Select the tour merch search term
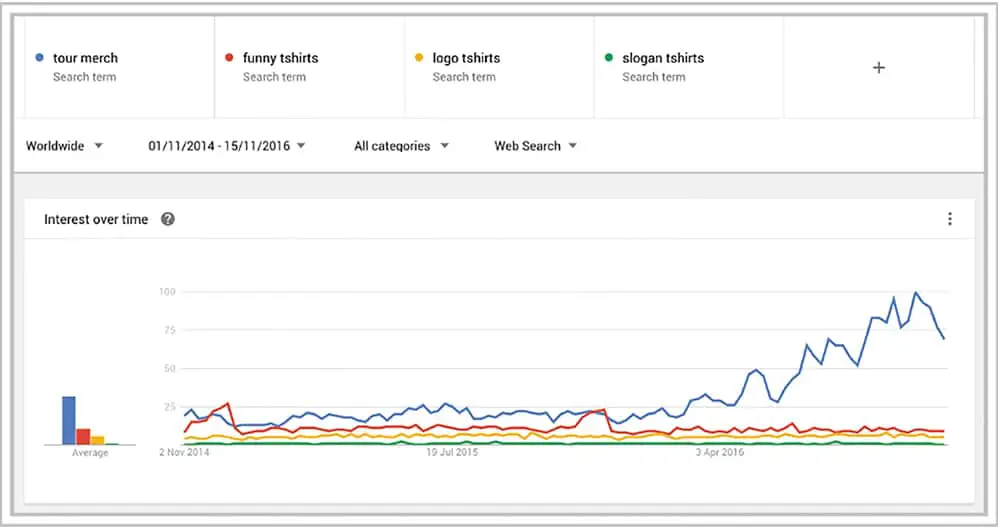998x530 pixels. [85, 58]
